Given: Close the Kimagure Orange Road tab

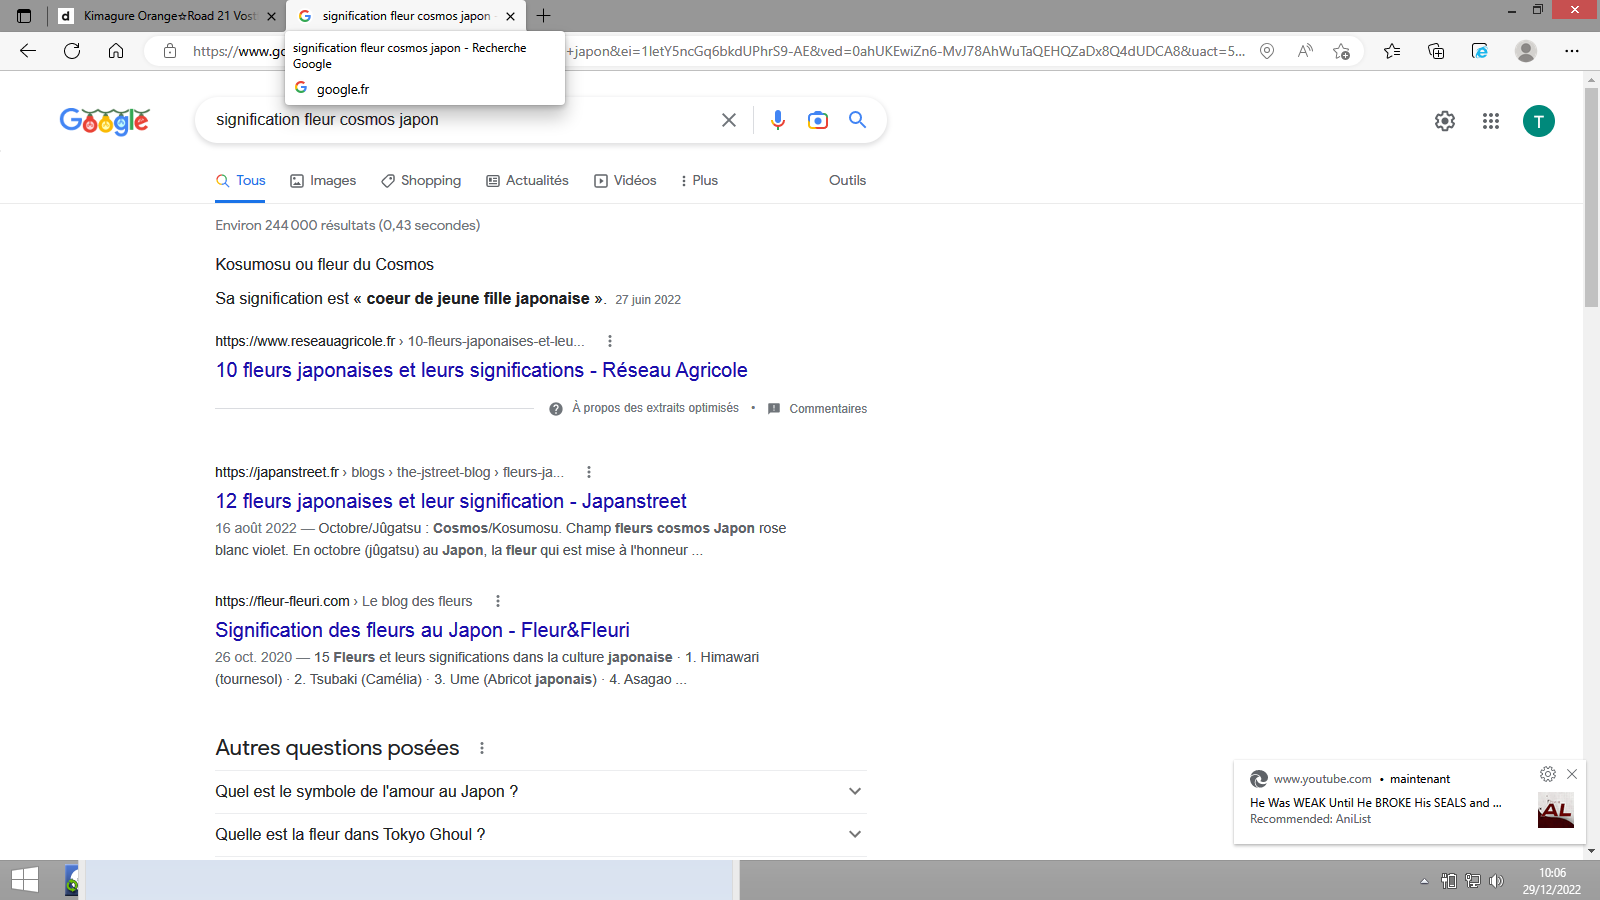Looking at the screenshot, I should pos(271,16).
